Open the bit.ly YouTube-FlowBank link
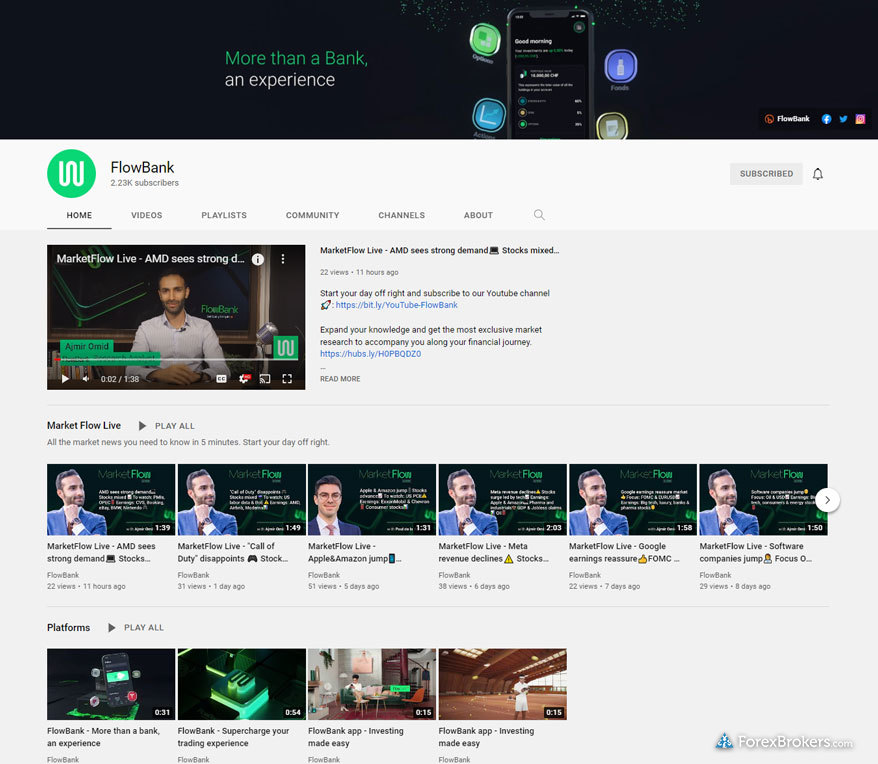The height and width of the screenshot is (764, 878). coord(396,305)
